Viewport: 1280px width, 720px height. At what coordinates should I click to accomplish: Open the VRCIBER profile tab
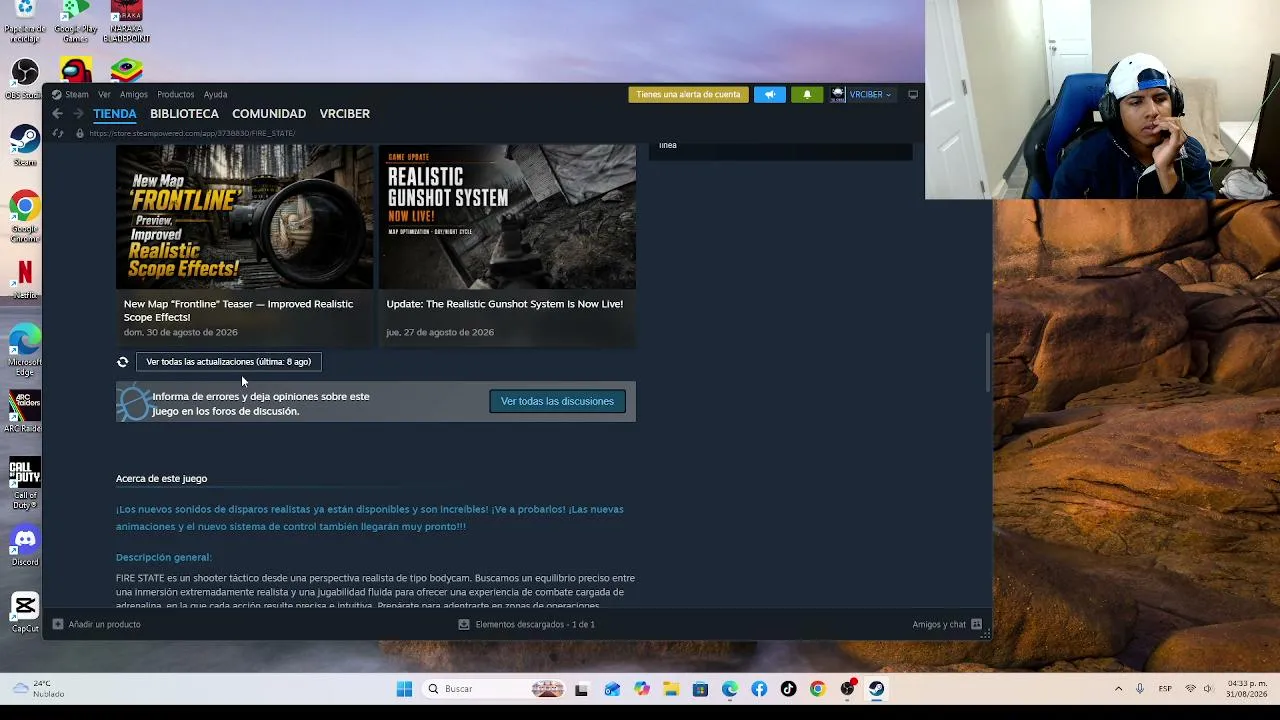pos(345,114)
